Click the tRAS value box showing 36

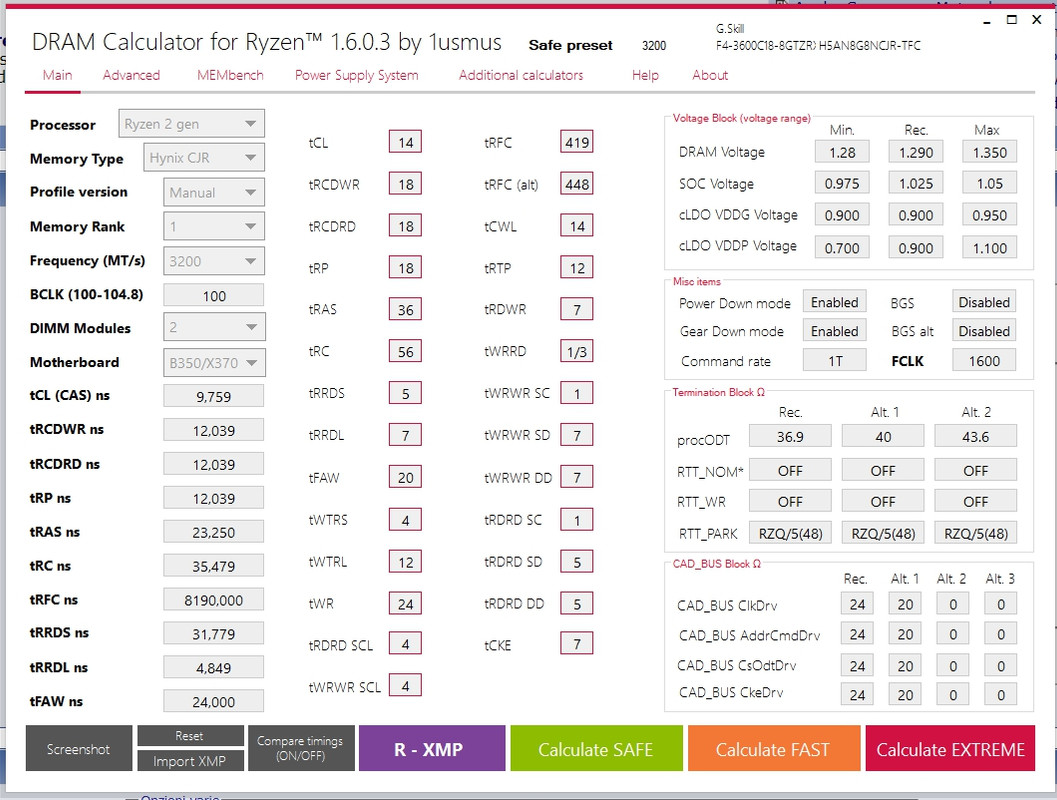(405, 309)
